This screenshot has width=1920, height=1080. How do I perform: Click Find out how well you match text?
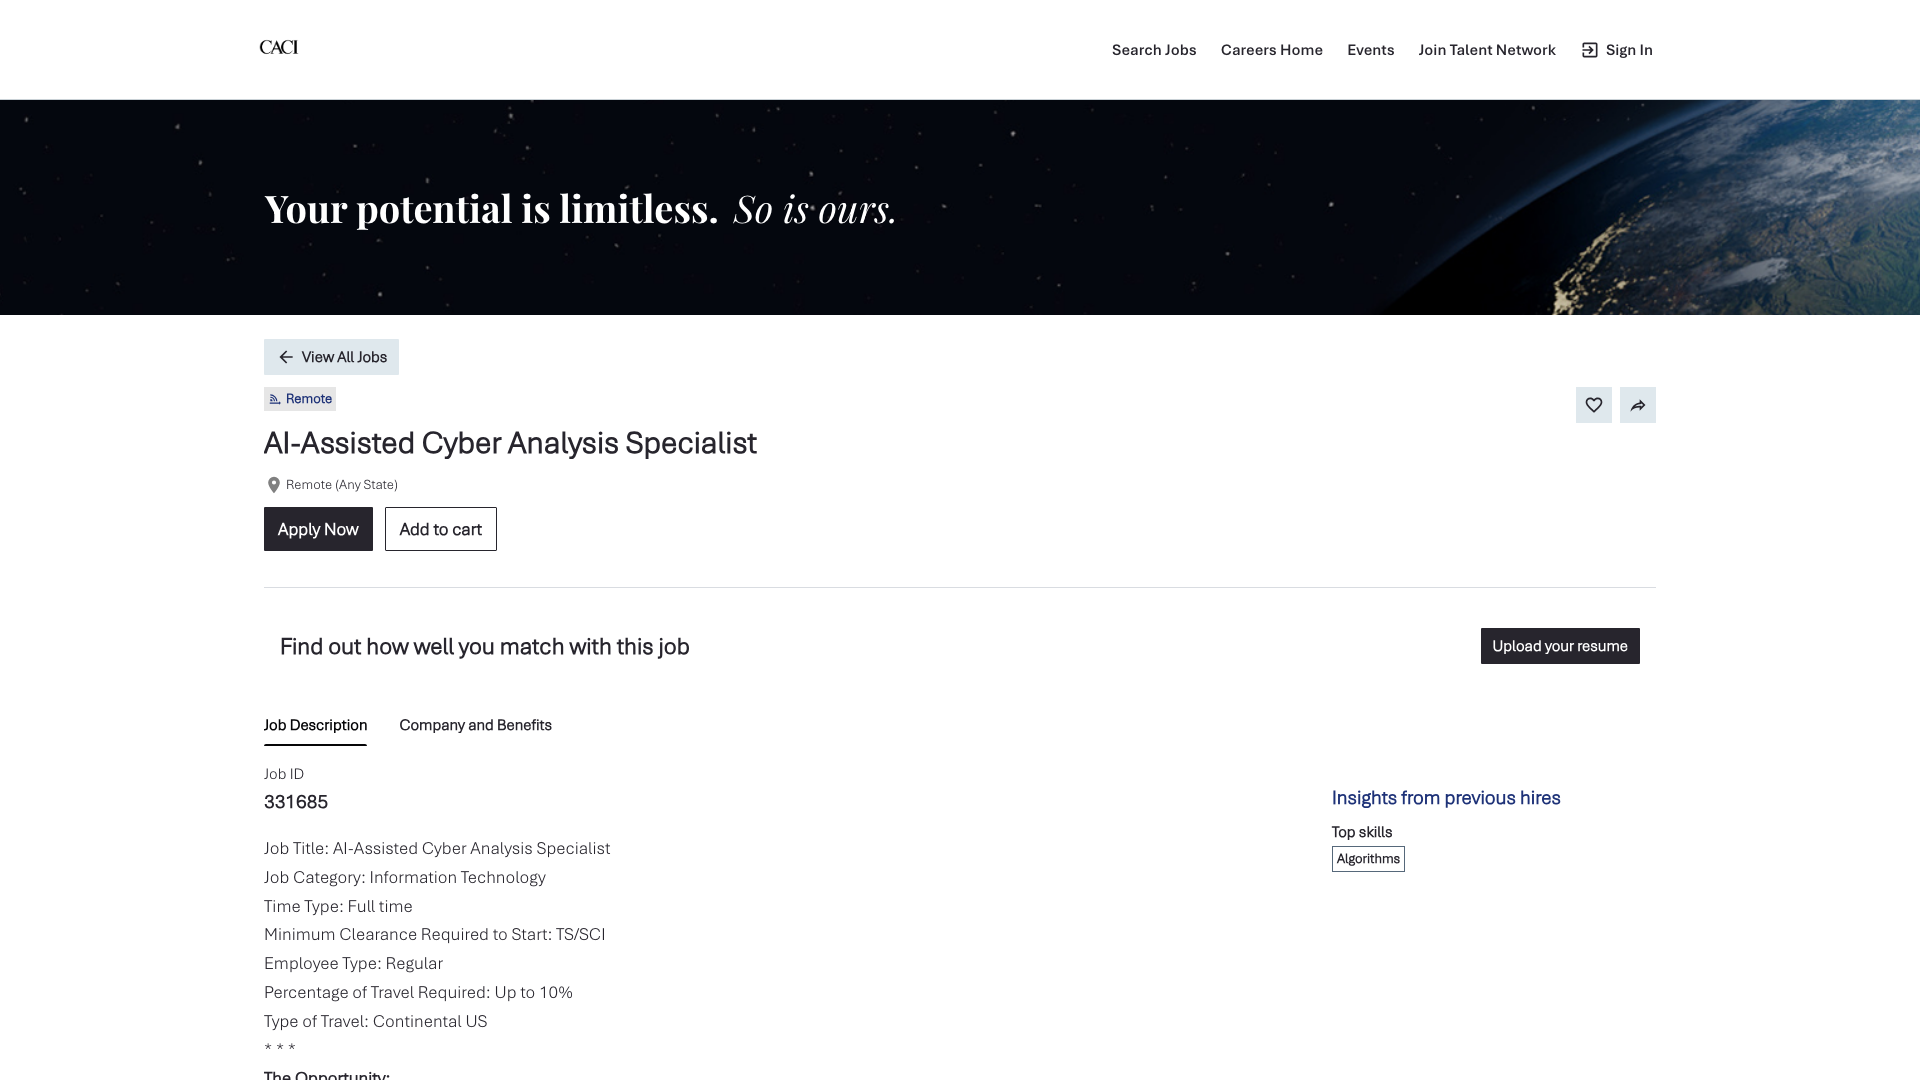485,646
